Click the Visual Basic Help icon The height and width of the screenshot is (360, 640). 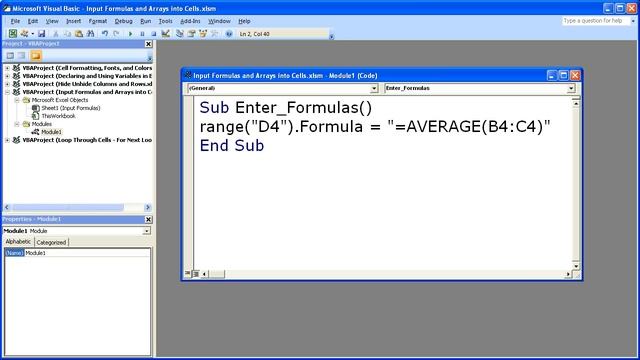tap(229, 33)
